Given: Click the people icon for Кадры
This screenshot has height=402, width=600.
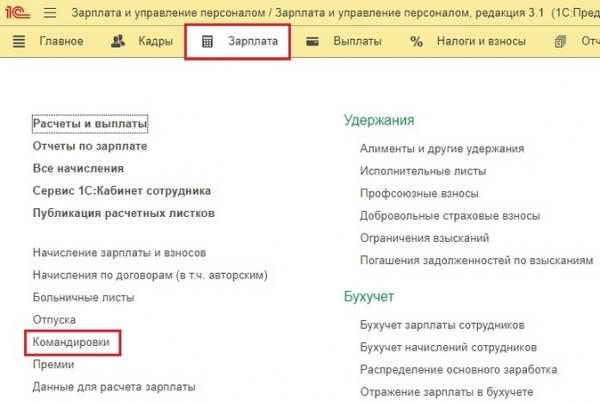Looking at the screenshot, I should [118, 41].
